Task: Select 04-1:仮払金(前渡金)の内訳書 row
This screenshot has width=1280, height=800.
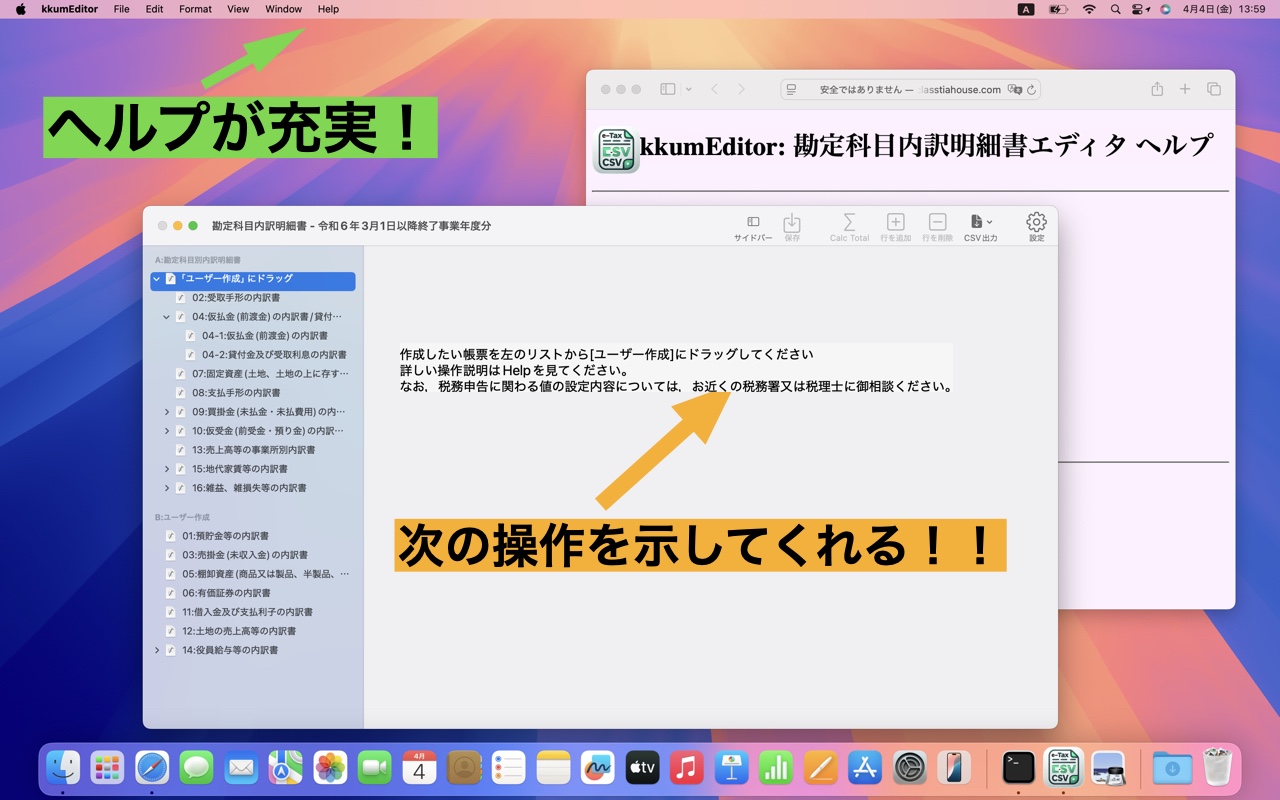Action: (253, 336)
